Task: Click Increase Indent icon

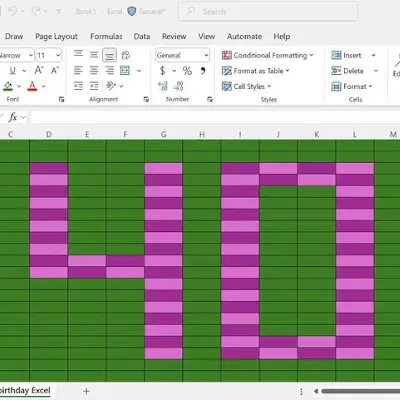Action: pos(94,86)
